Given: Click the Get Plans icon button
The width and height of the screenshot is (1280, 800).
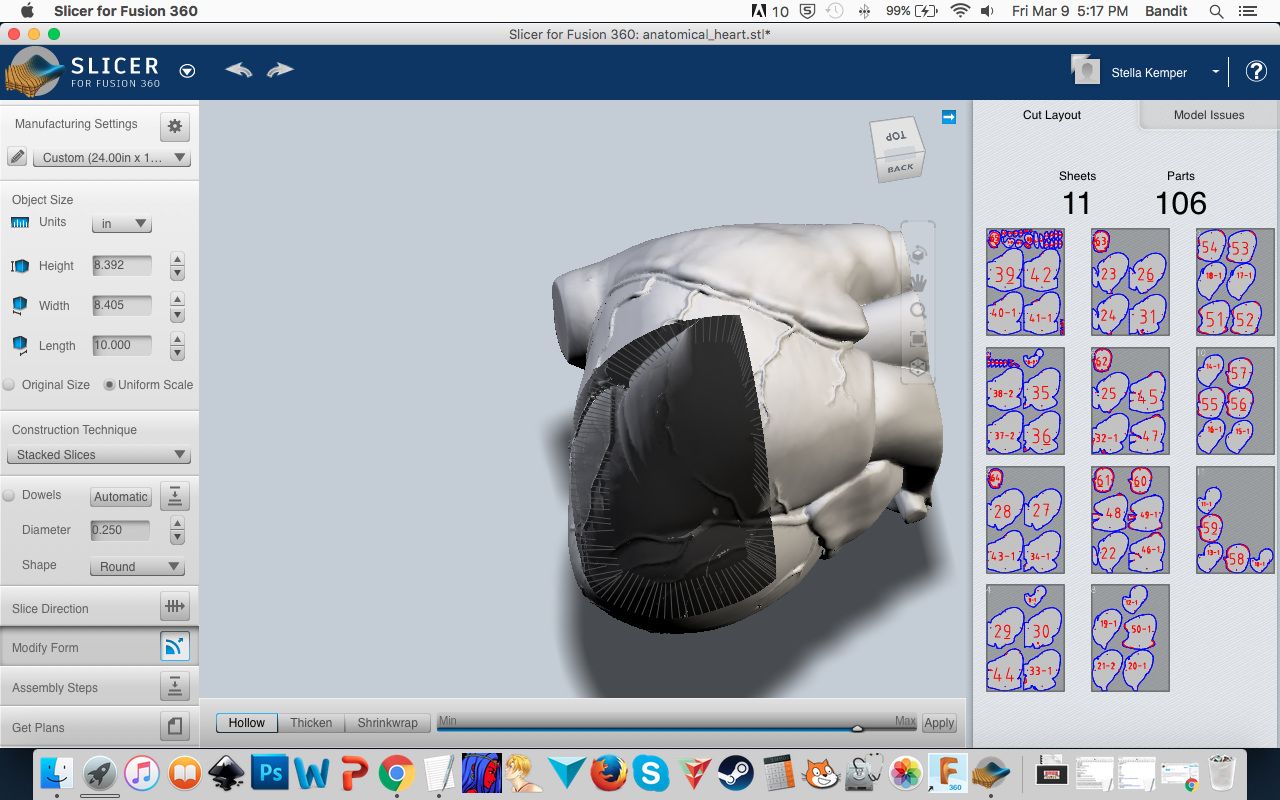Looking at the screenshot, I should pos(175,726).
